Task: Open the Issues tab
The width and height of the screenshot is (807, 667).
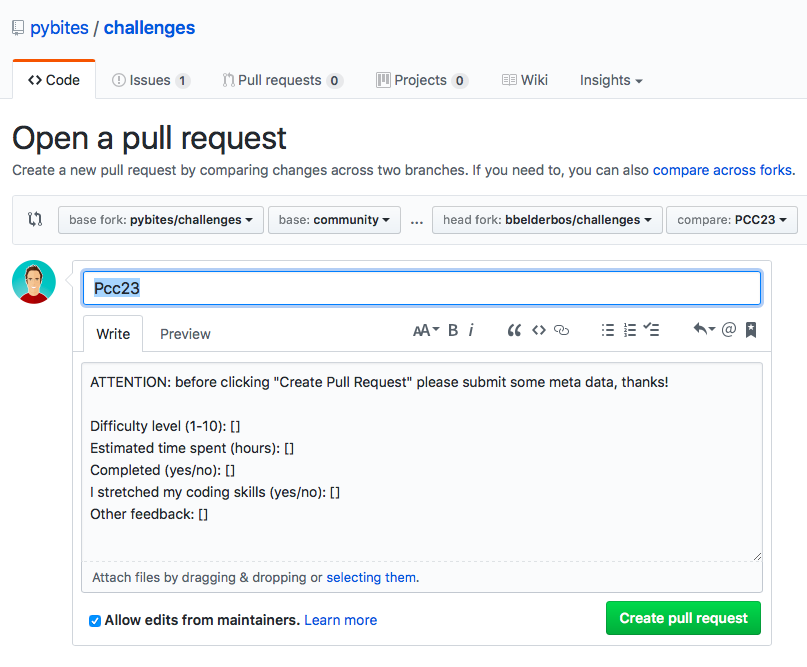Action: click(x=150, y=80)
